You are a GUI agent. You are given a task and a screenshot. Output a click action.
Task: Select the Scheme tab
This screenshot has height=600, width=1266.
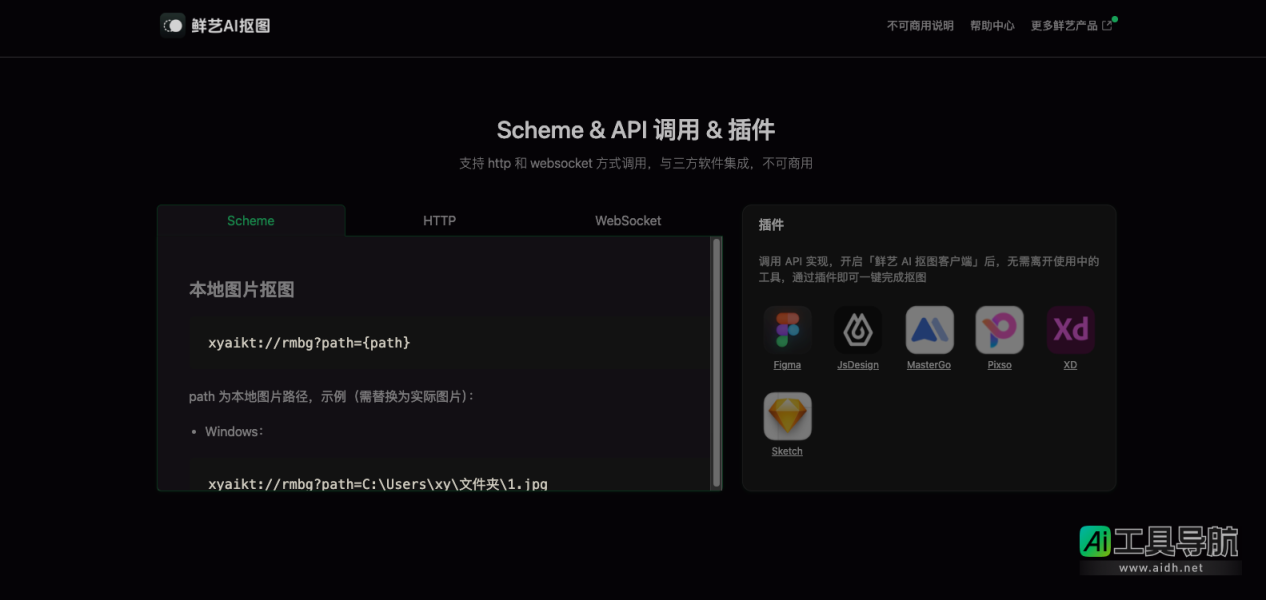pyautogui.click(x=250, y=220)
